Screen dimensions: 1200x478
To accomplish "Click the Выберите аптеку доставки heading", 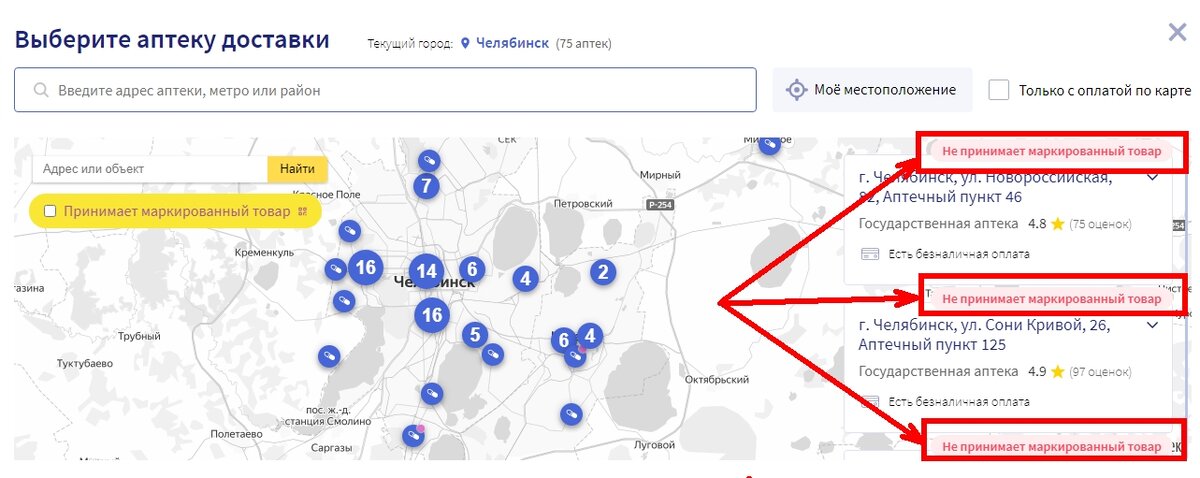I will point(172,40).
